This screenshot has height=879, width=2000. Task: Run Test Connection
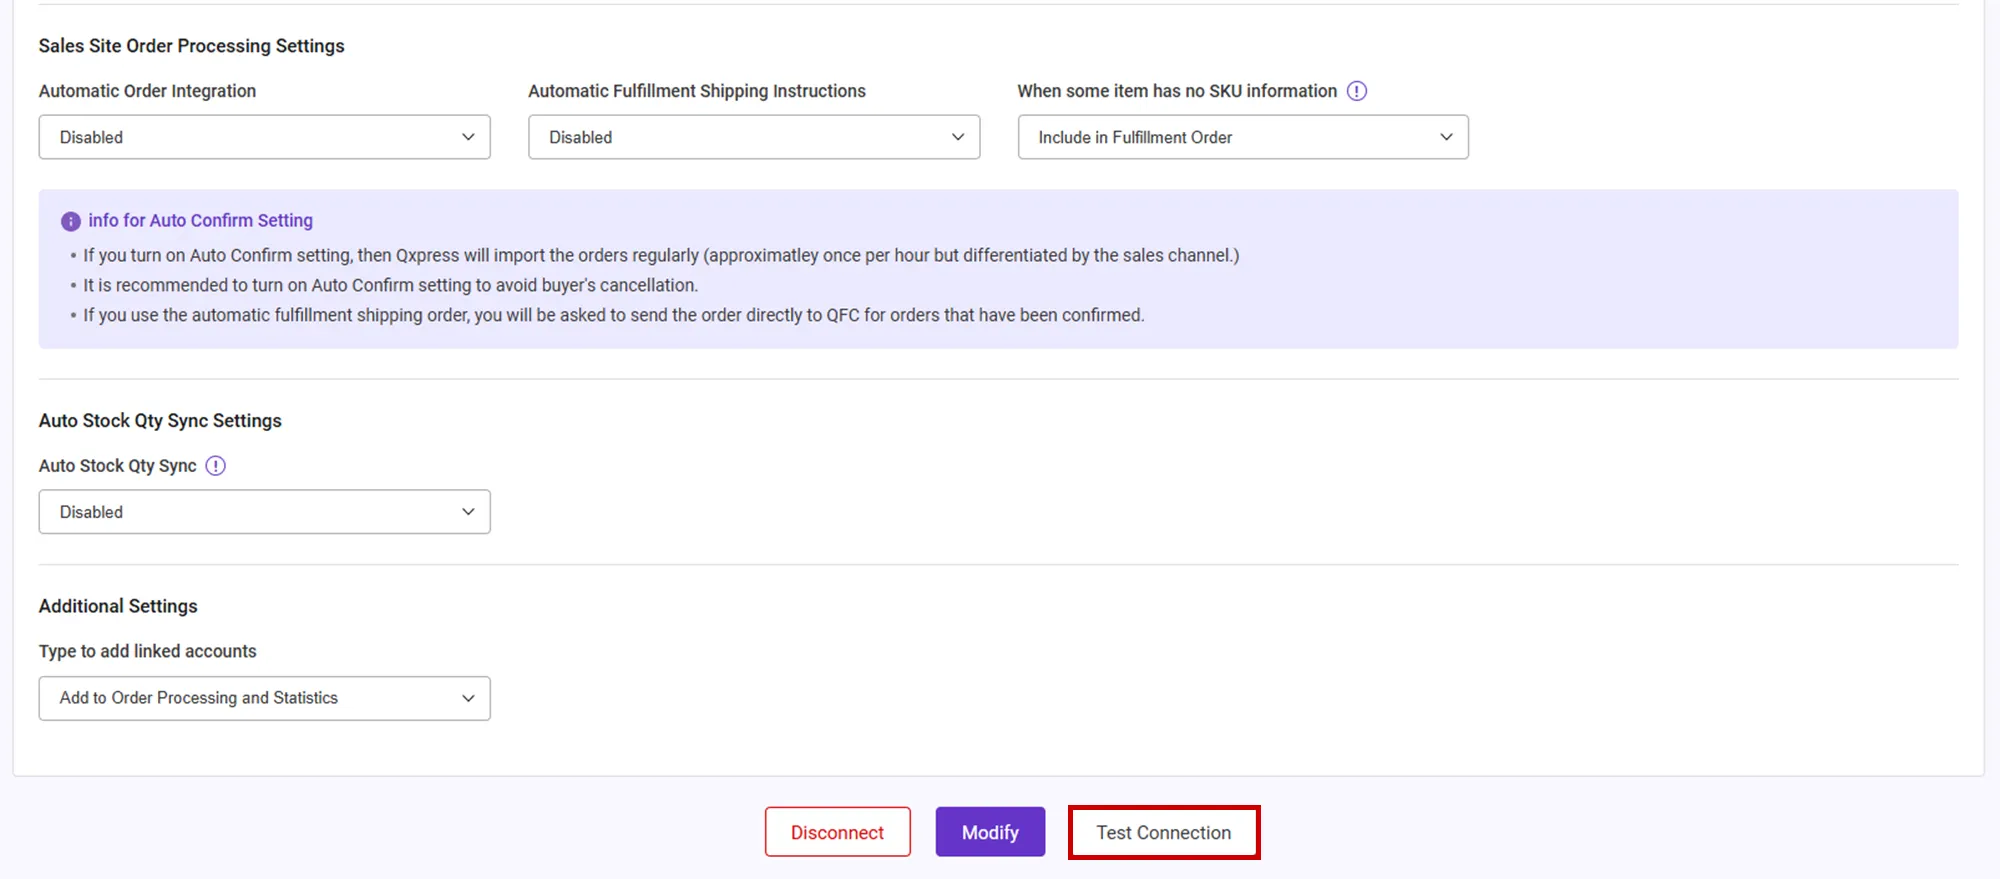[1163, 832]
